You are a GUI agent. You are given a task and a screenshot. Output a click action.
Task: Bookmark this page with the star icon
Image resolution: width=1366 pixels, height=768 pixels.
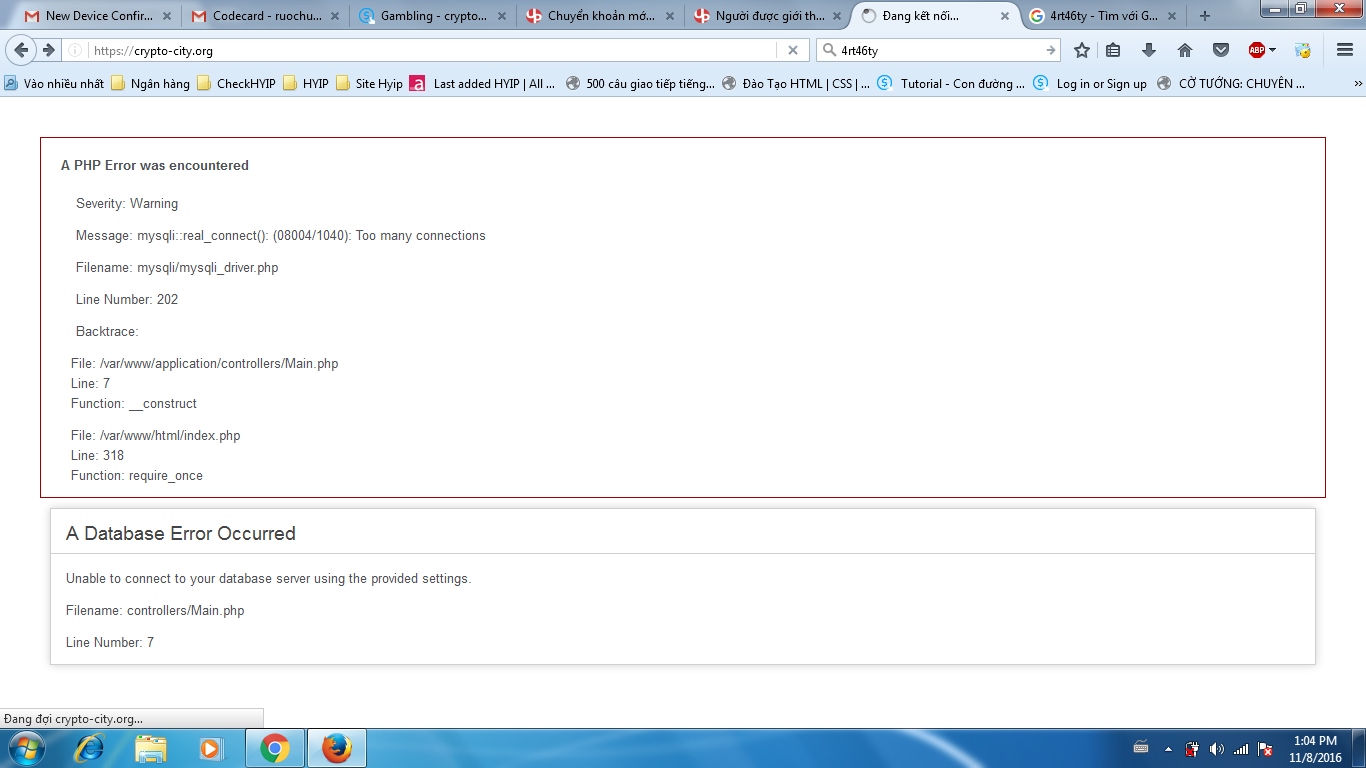pos(1082,50)
